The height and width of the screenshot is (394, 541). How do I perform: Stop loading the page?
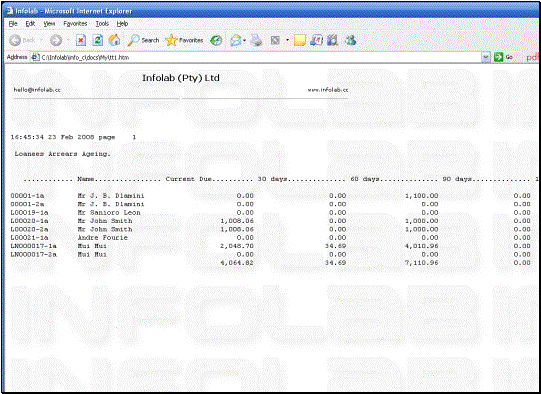81,40
